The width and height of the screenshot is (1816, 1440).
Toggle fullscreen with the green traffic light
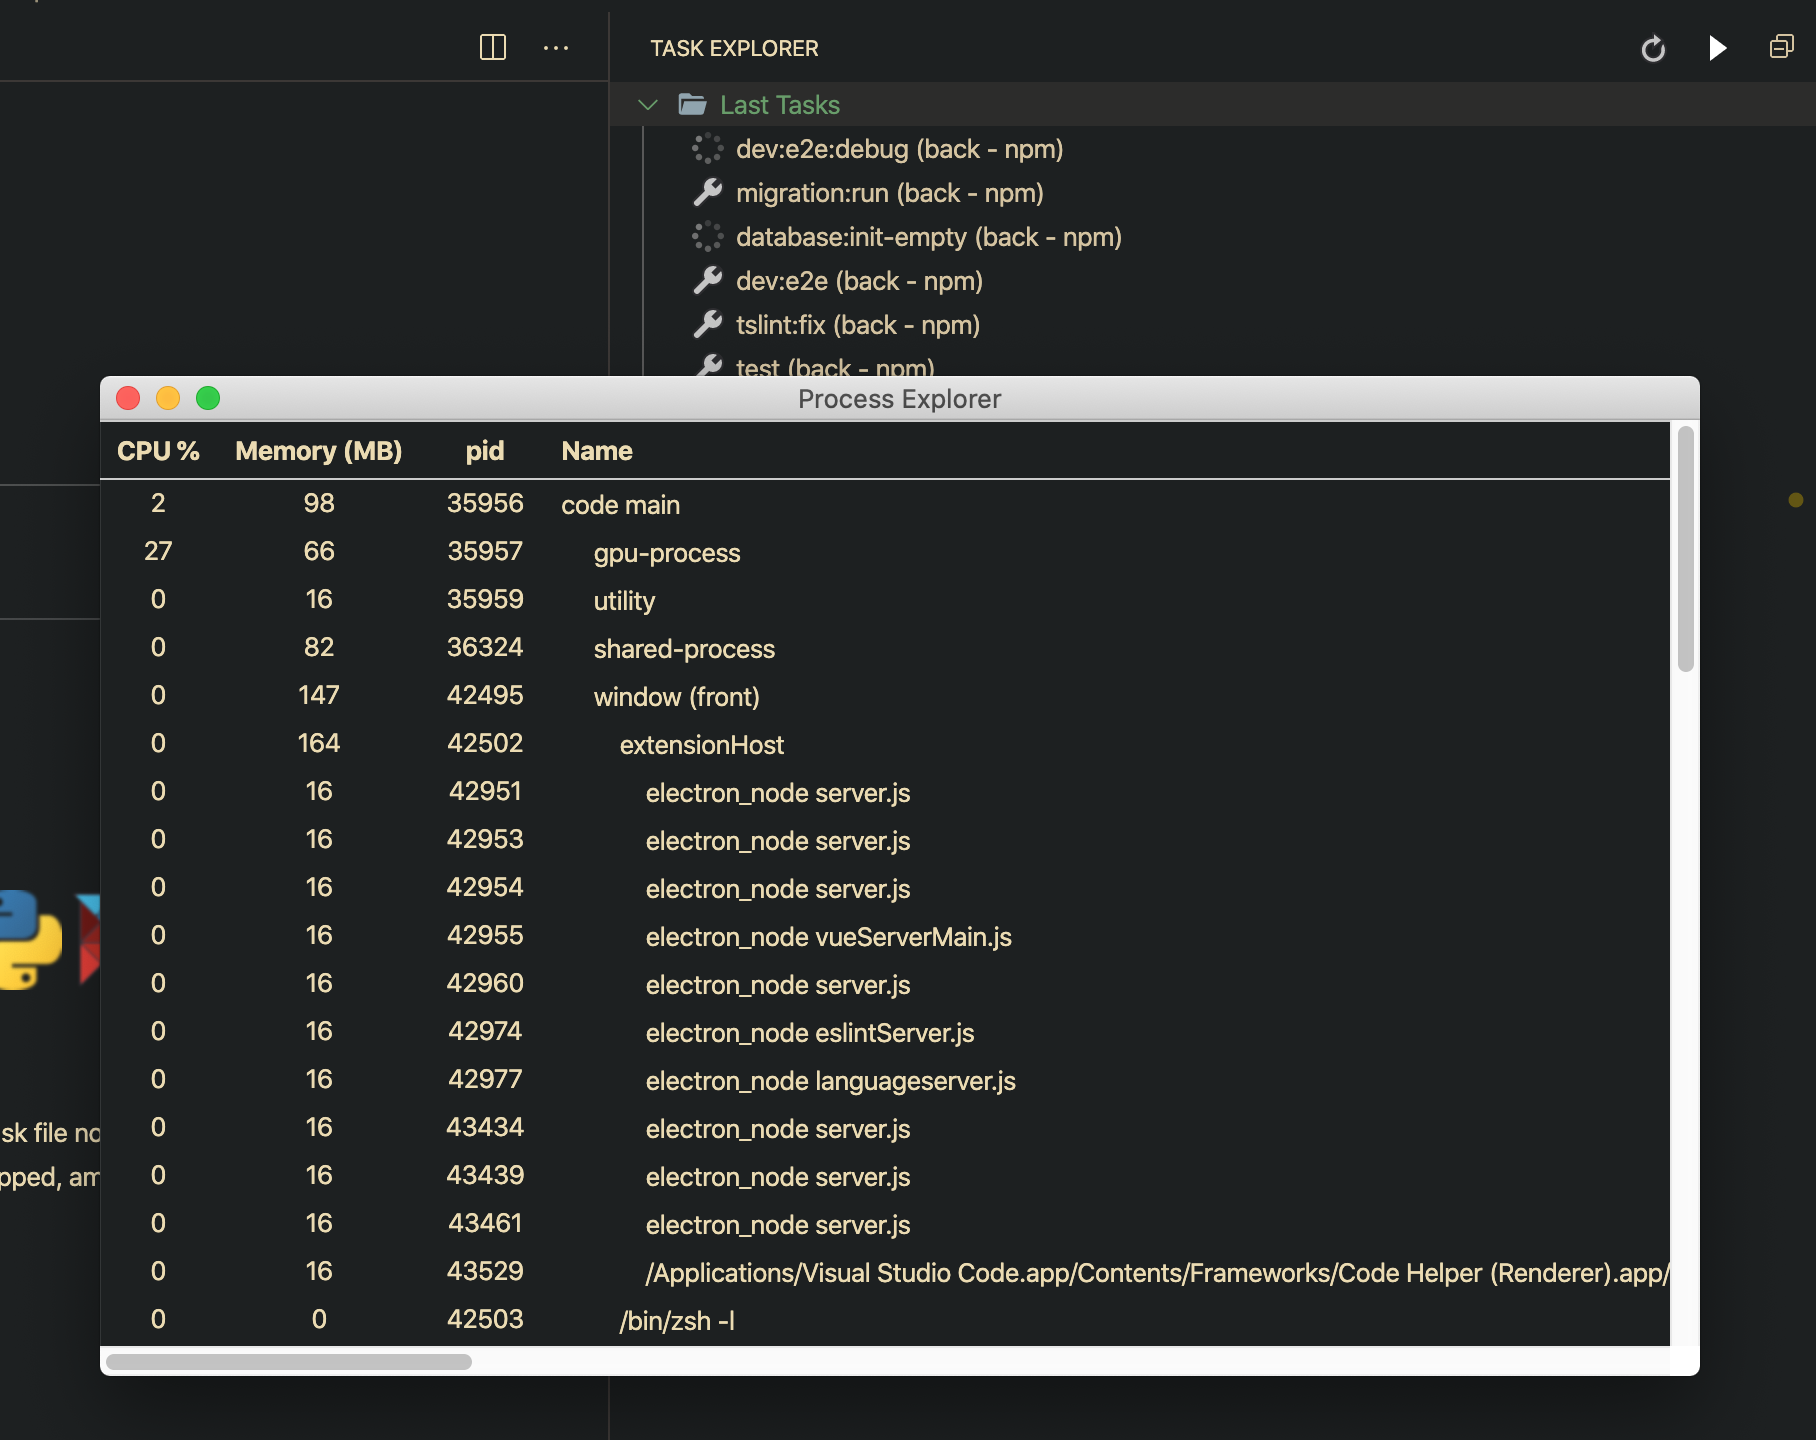click(209, 398)
